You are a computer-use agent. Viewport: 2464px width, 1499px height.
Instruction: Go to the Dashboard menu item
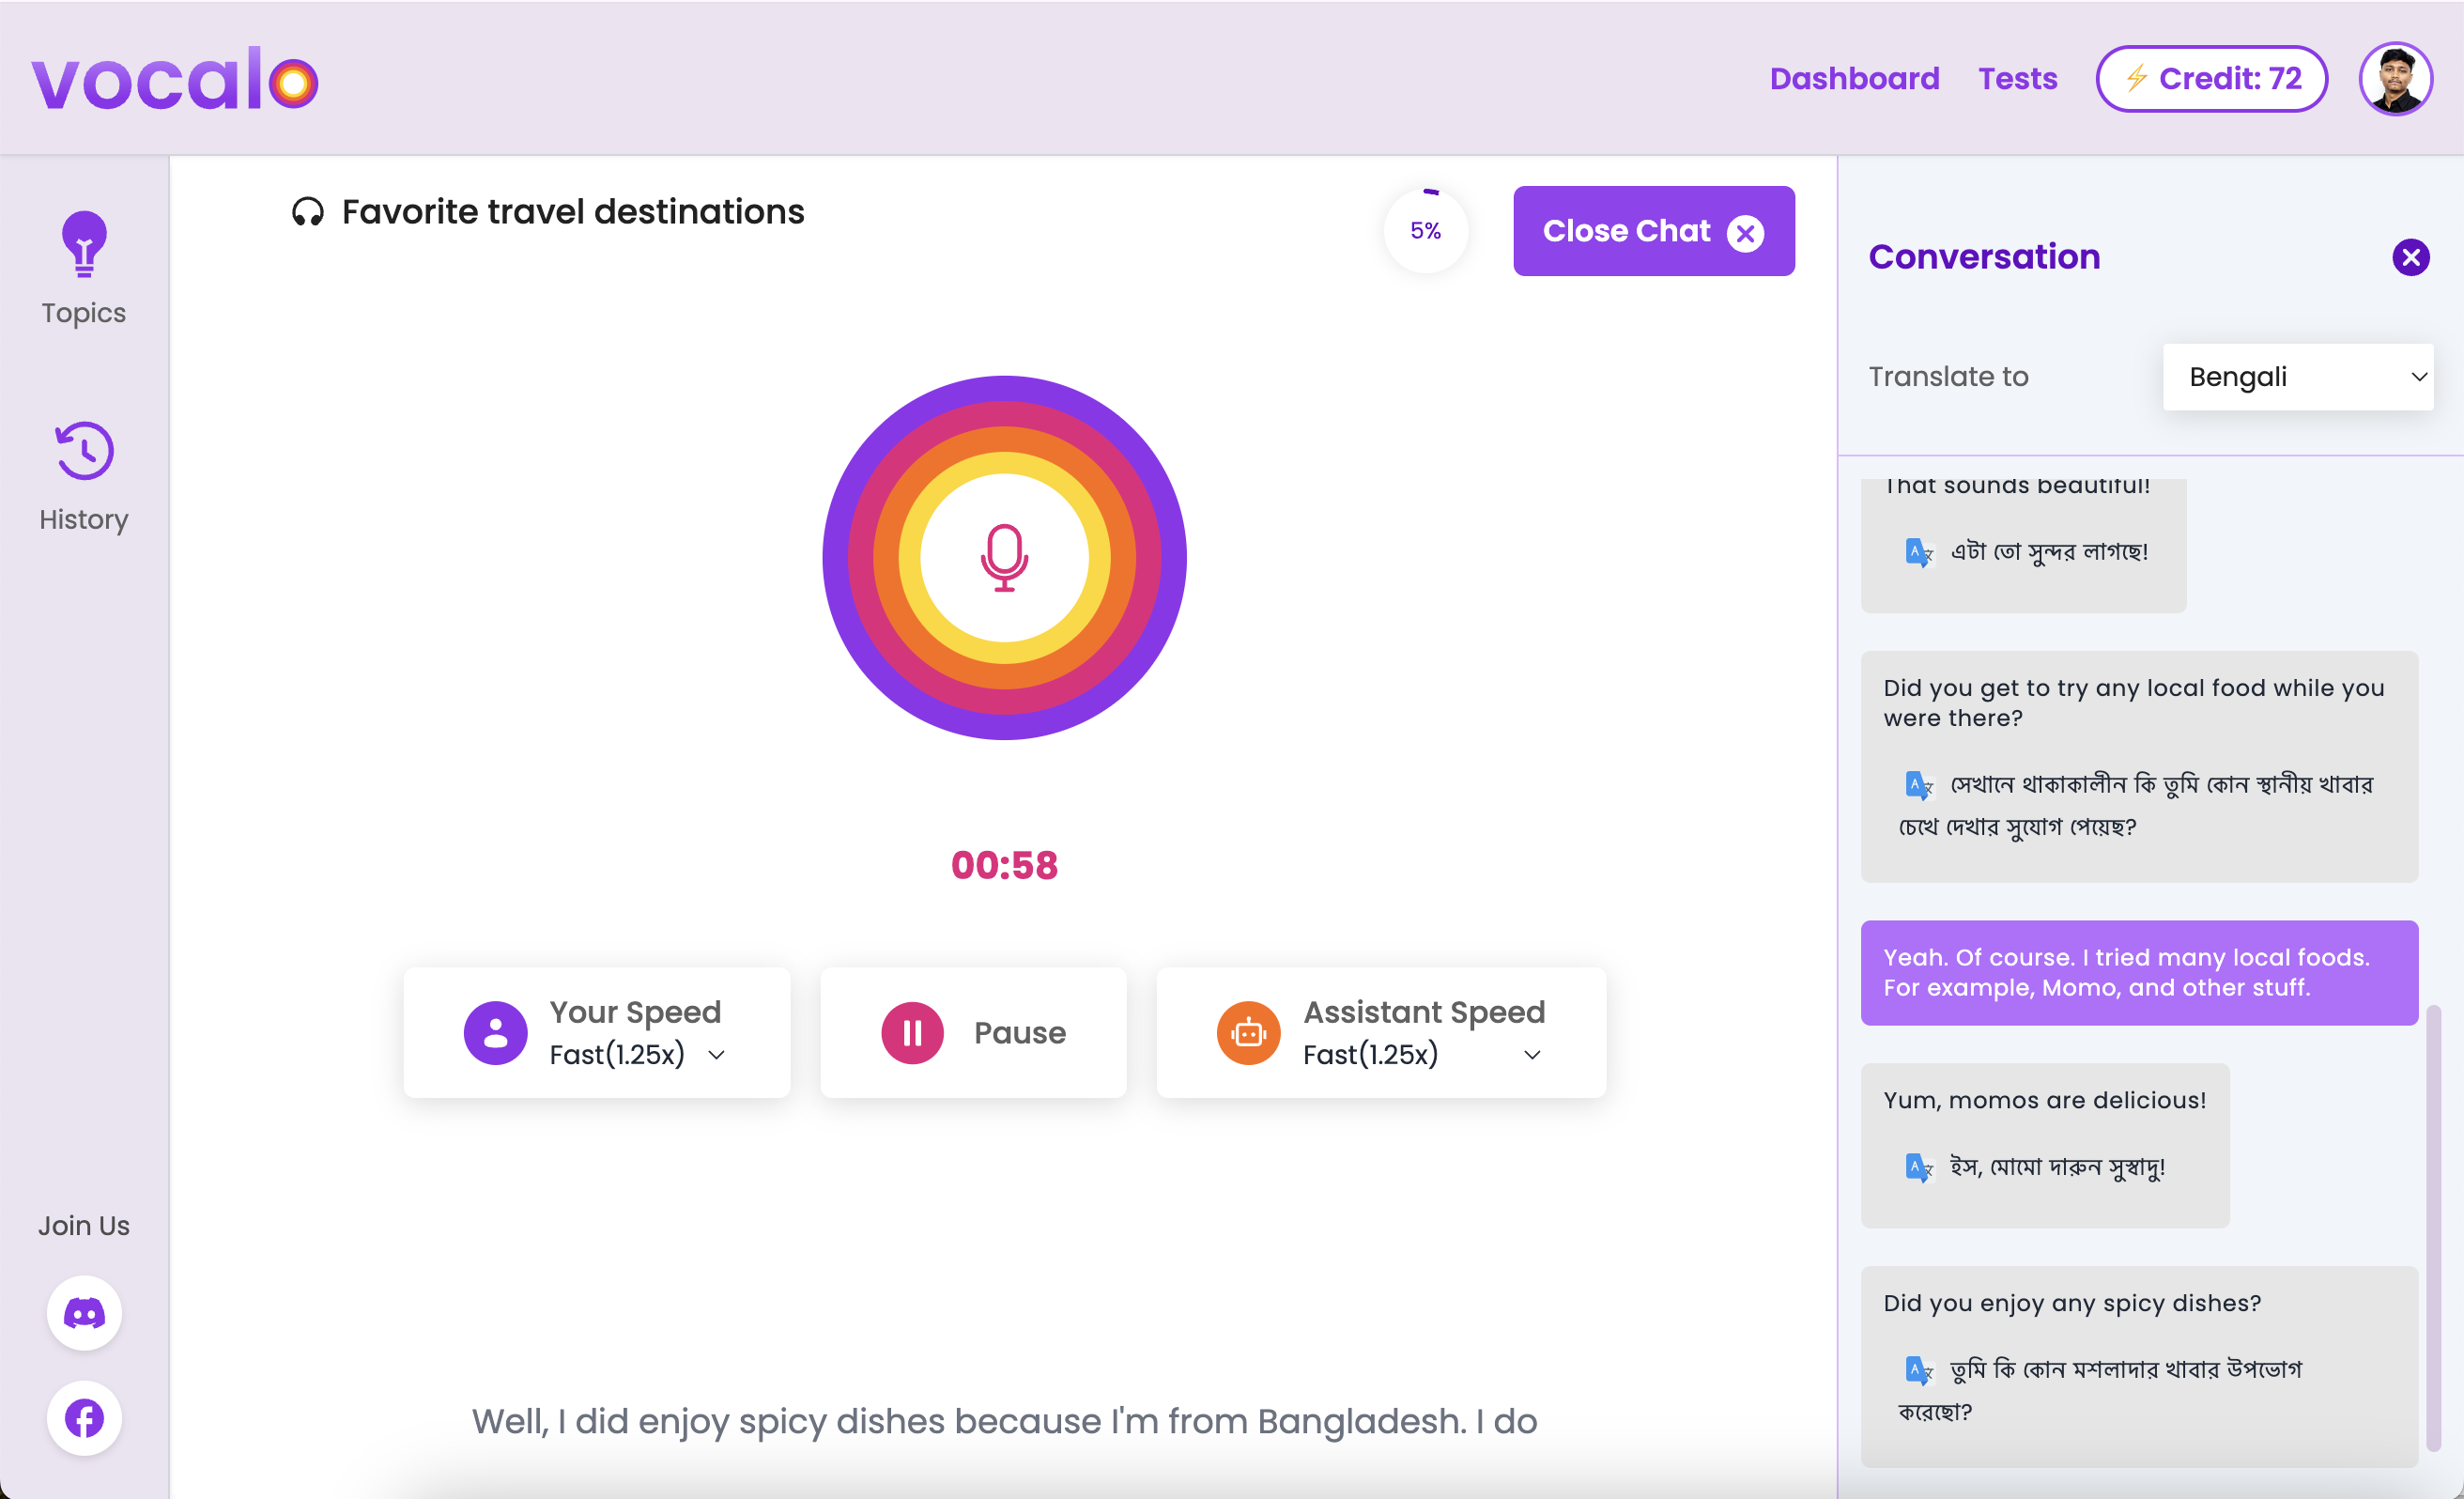pyautogui.click(x=1854, y=78)
